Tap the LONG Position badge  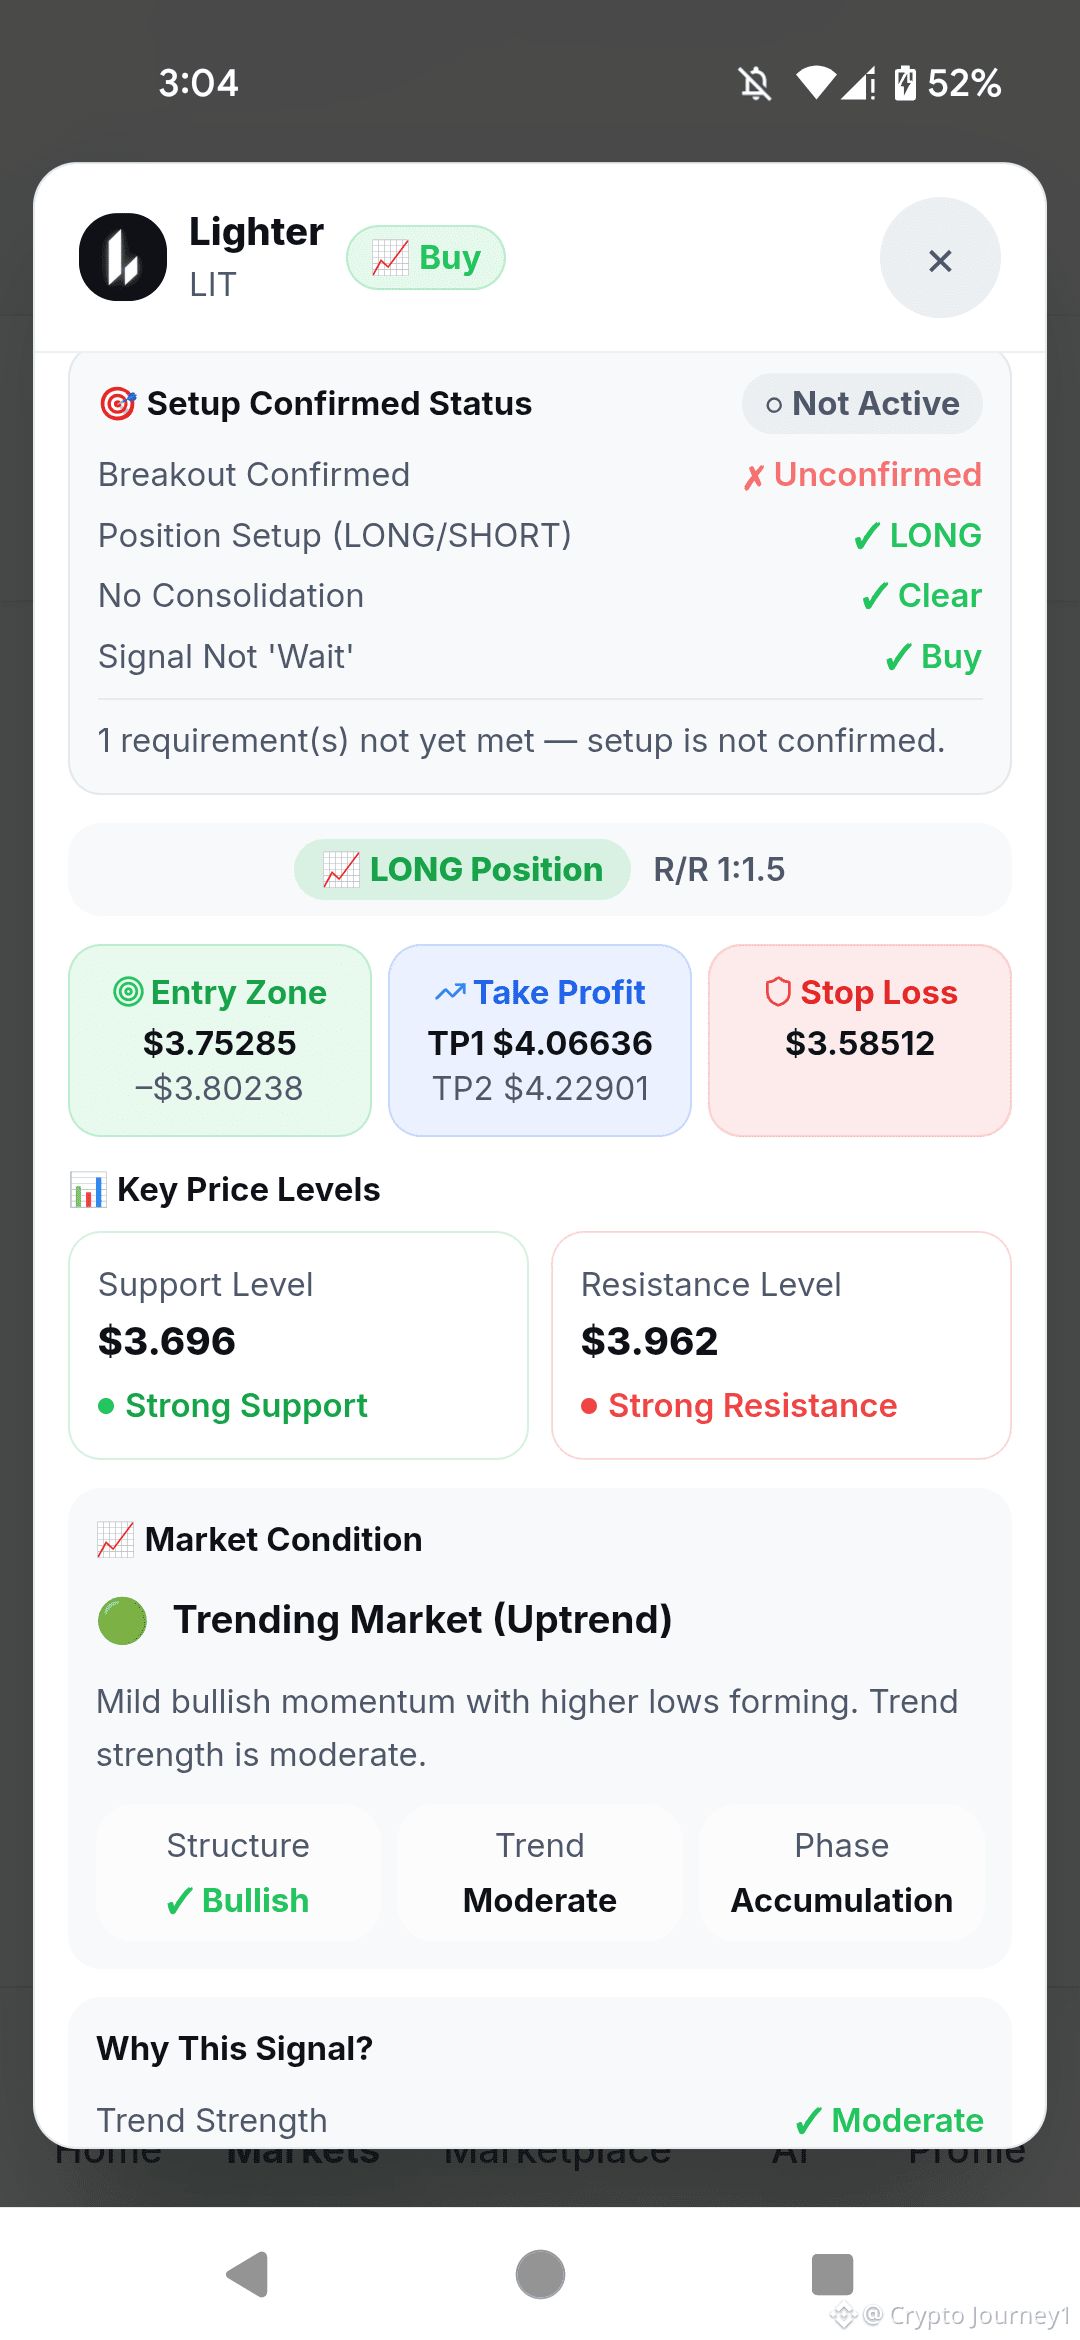[x=462, y=870]
